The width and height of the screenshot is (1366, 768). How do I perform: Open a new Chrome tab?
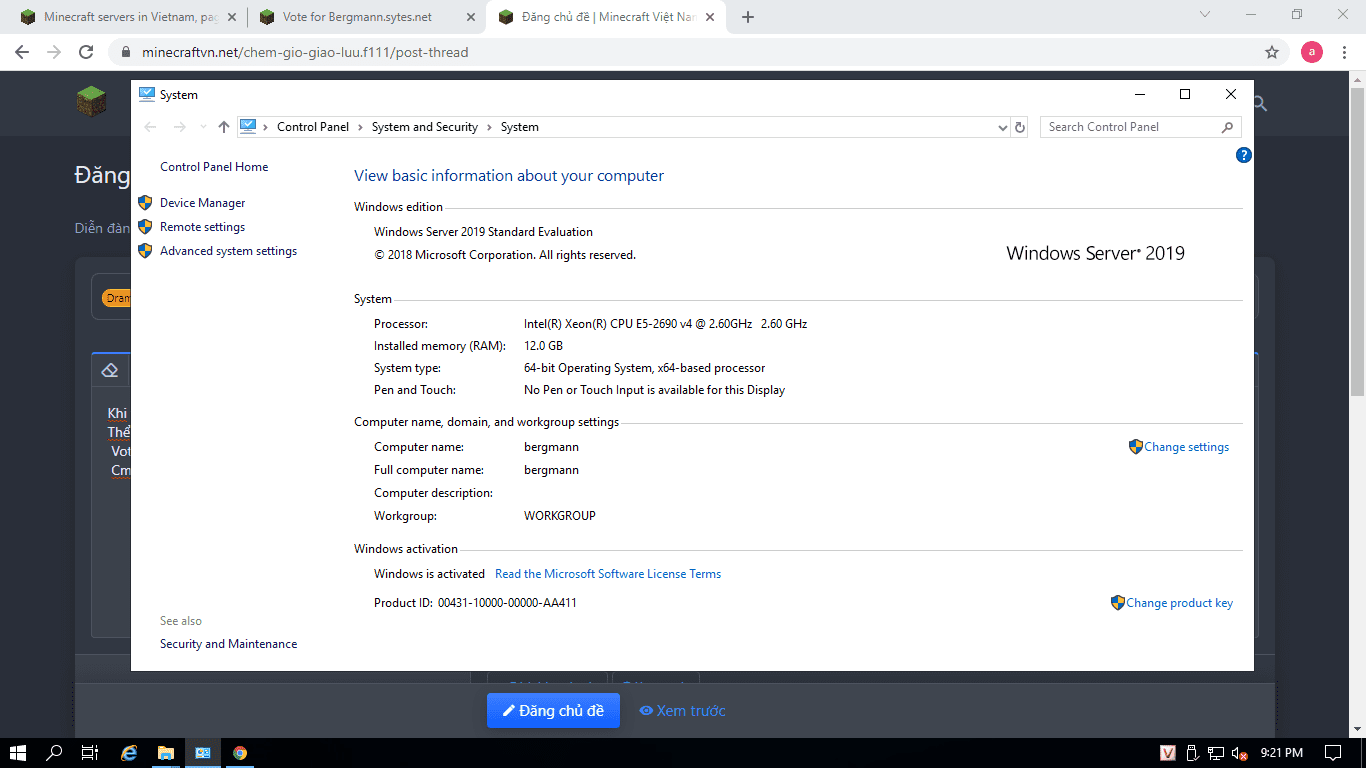pos(748,17)
